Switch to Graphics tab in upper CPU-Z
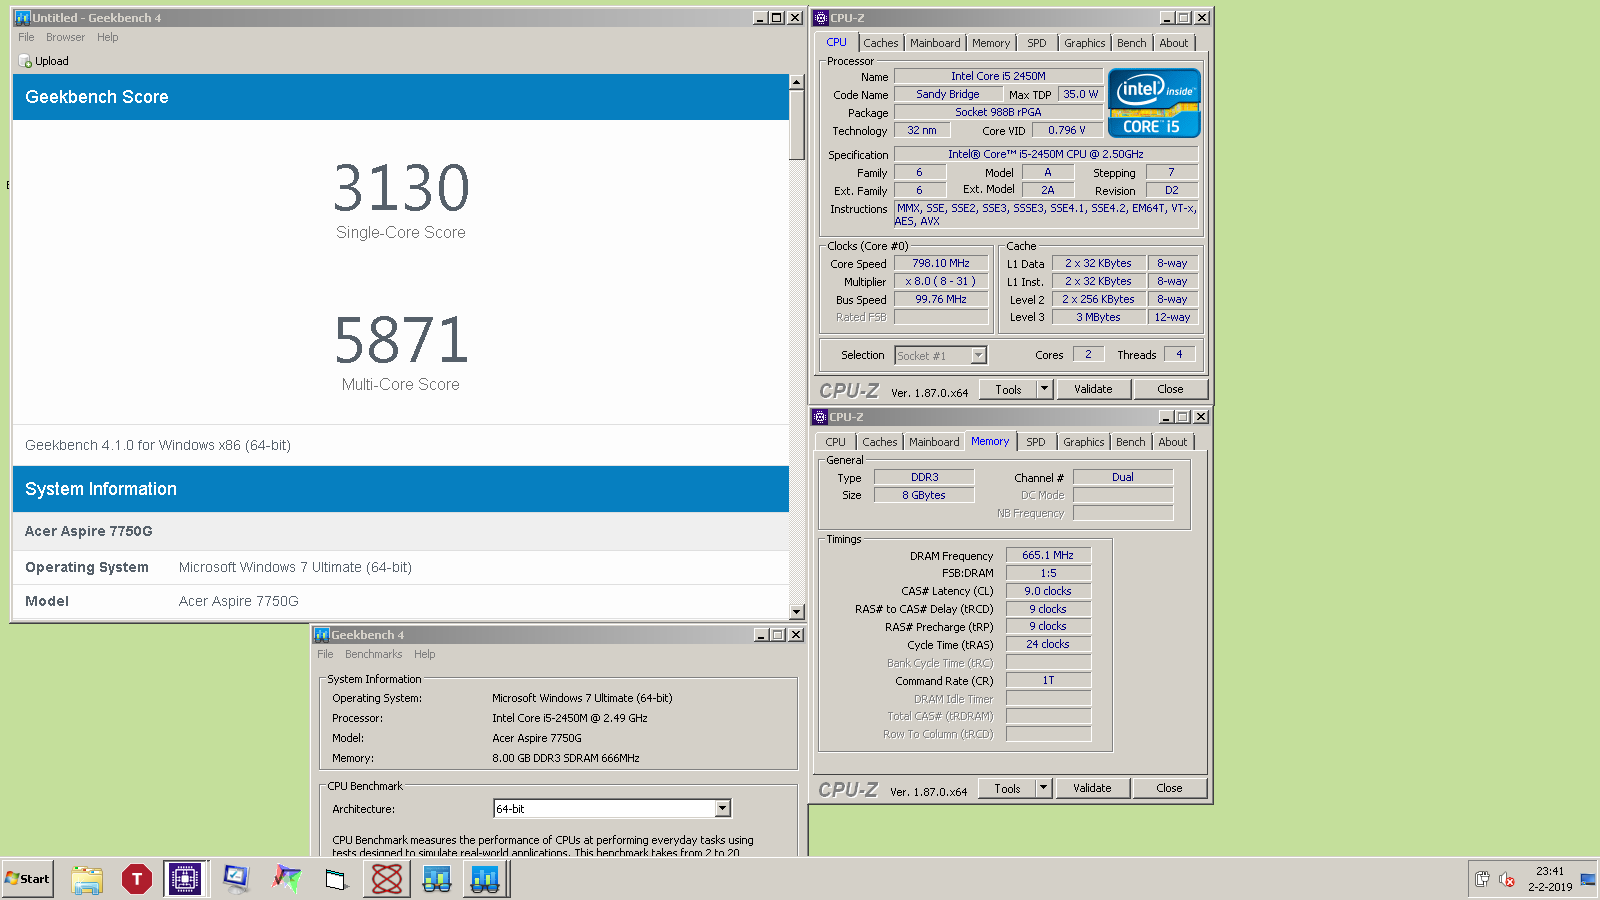 (x=1085, y=43)
